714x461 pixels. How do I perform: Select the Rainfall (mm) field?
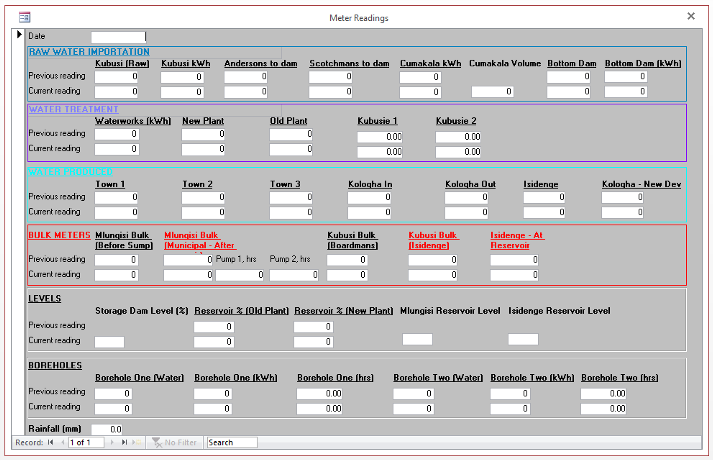(x=107, y=429)
